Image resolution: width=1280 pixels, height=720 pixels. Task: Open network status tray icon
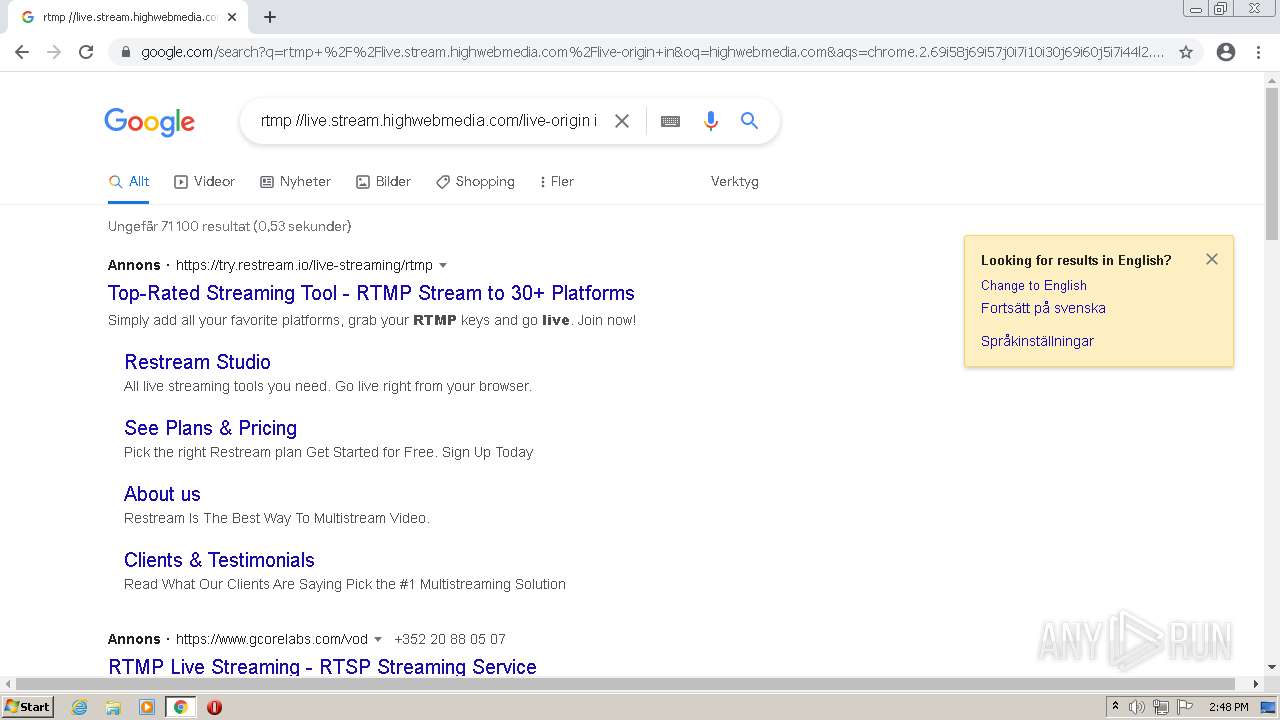(1161, 707)
